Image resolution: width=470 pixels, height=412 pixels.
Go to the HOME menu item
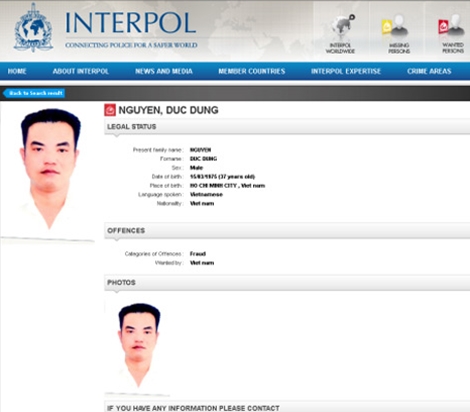[17, 71]
